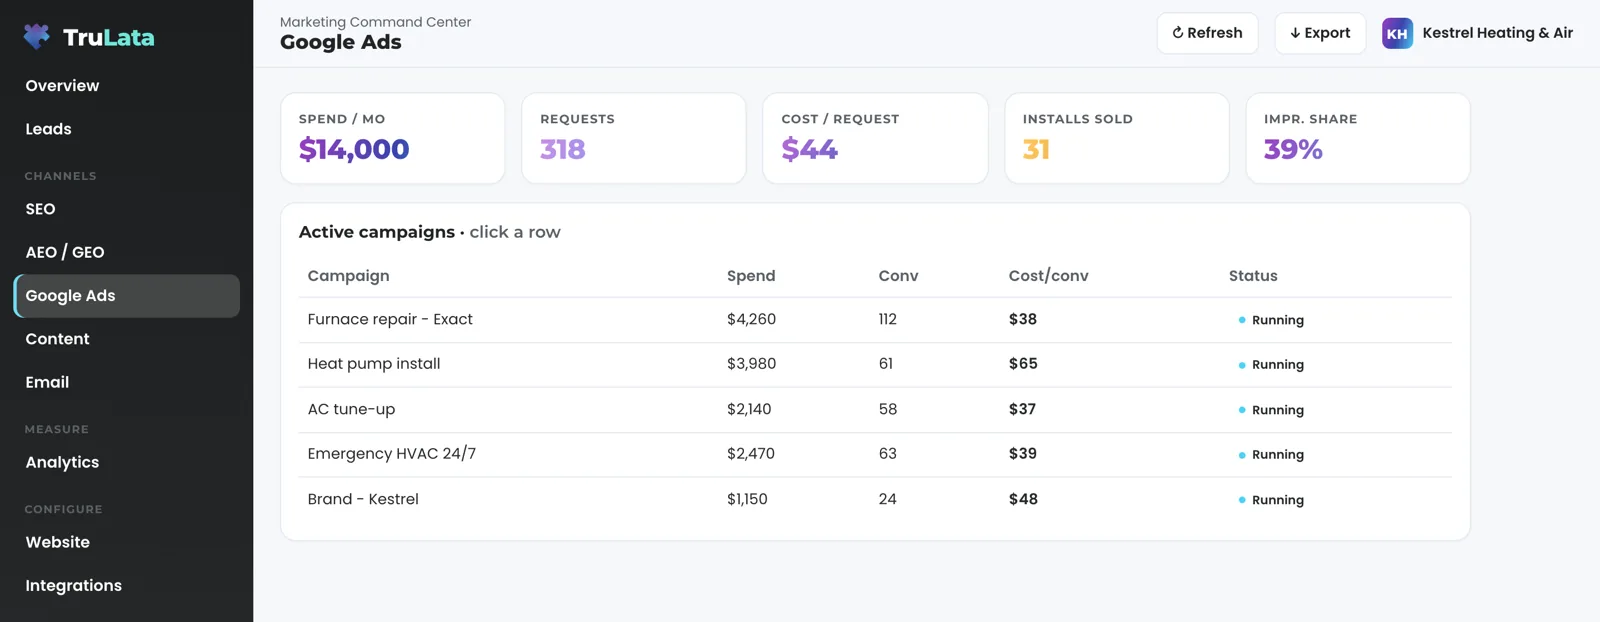Select the Cost / Request $44 card
This screenshot has width=1600, height=622.
(x=875, y=138)
